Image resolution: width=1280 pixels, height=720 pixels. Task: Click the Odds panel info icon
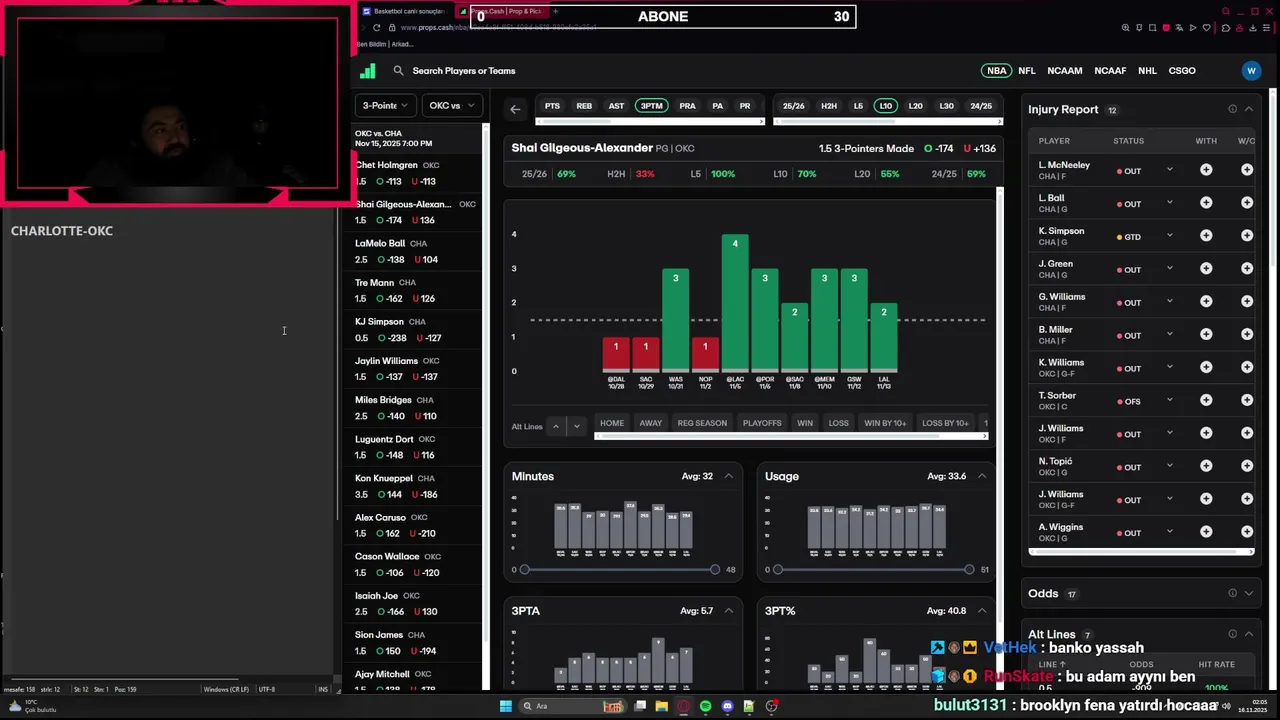click(1232, 593)
